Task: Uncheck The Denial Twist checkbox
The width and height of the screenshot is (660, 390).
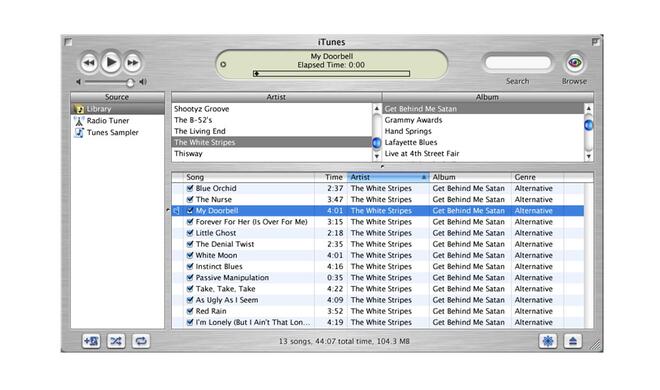Action: tap(190, 244)
